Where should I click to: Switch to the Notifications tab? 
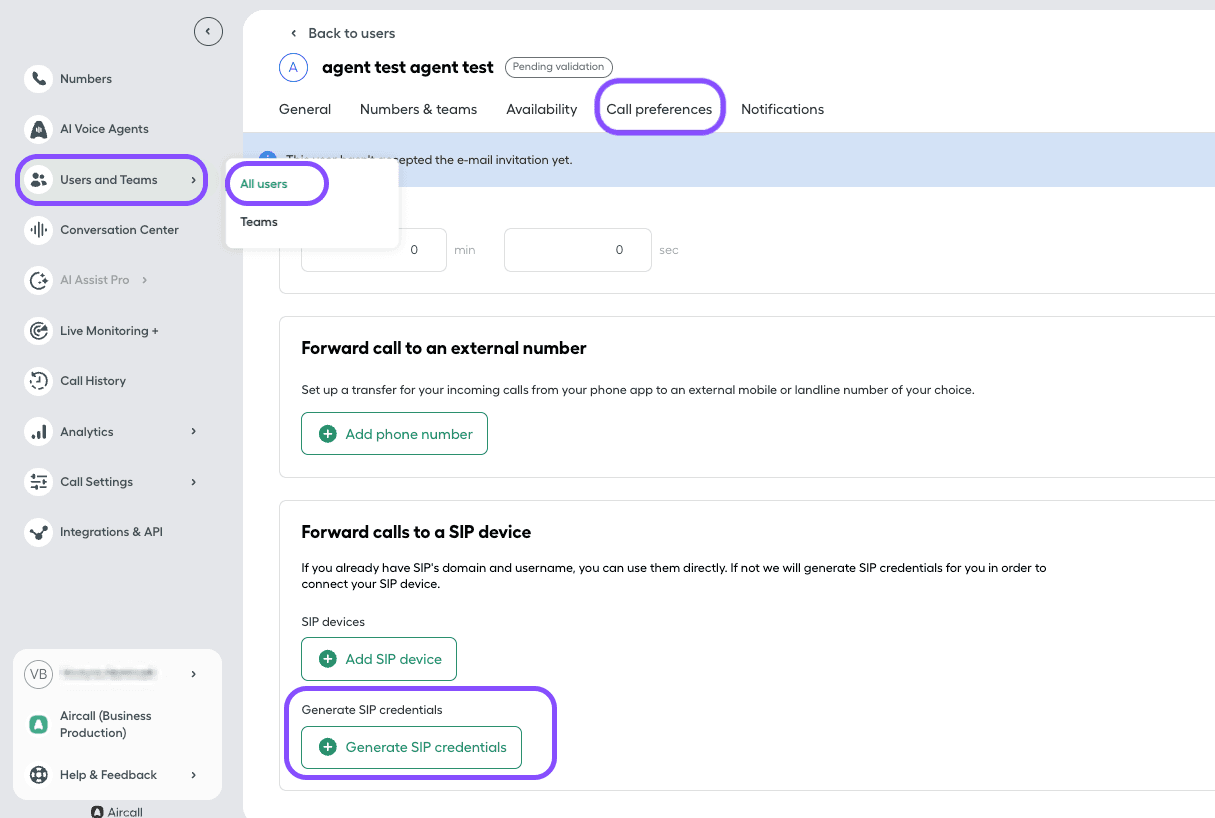point(782,109)
